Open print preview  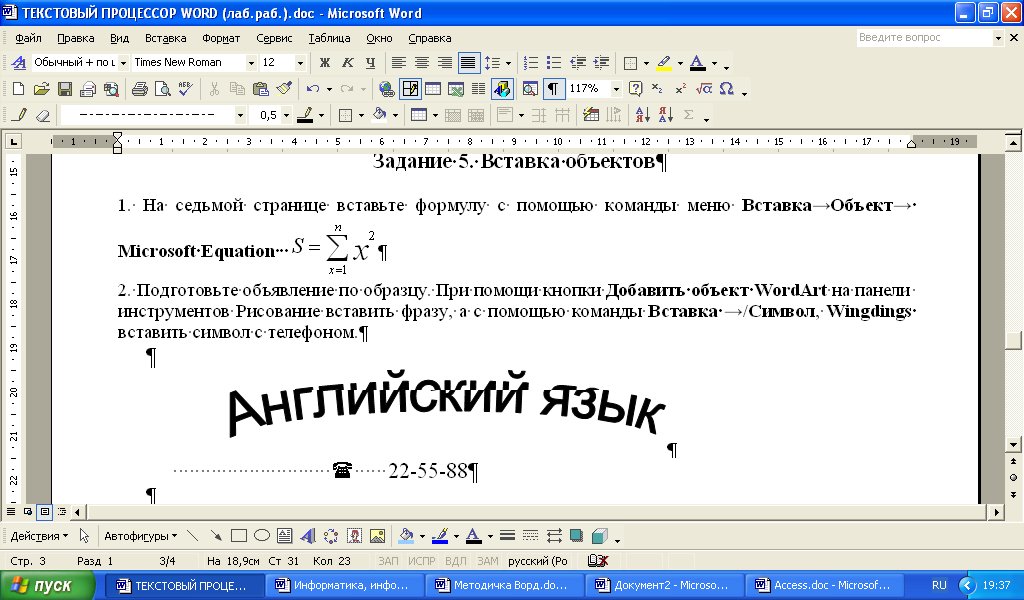(x=163, y=89)
